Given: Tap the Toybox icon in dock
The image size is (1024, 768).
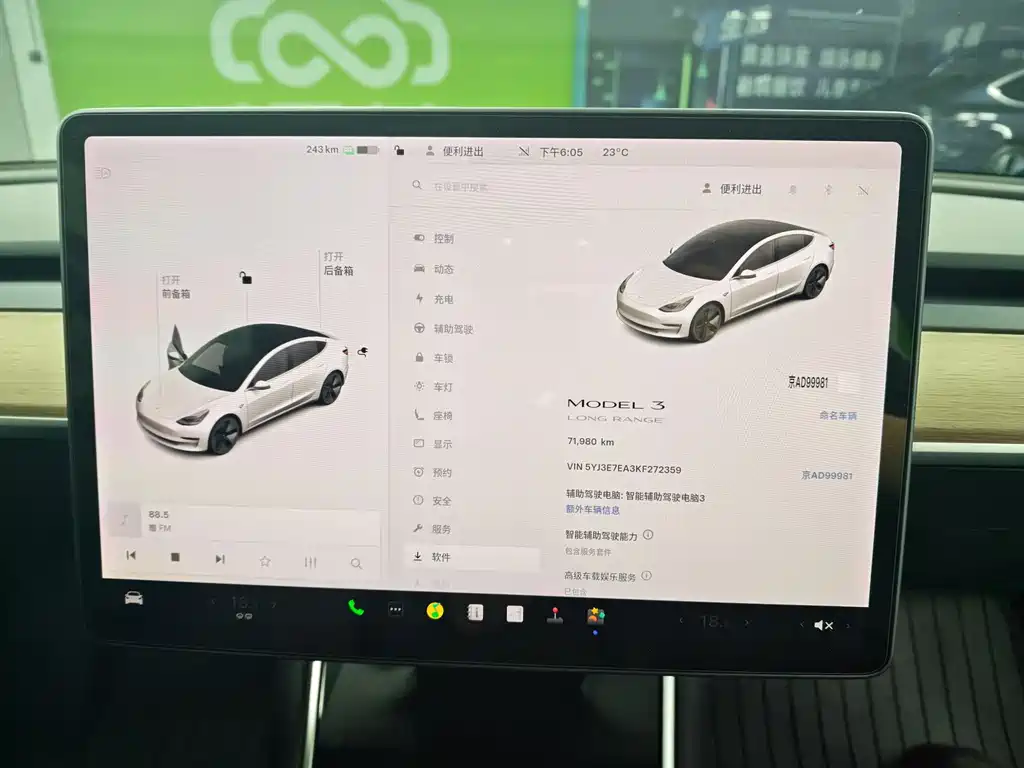Looking at the screenshot, I should point(596,616).
